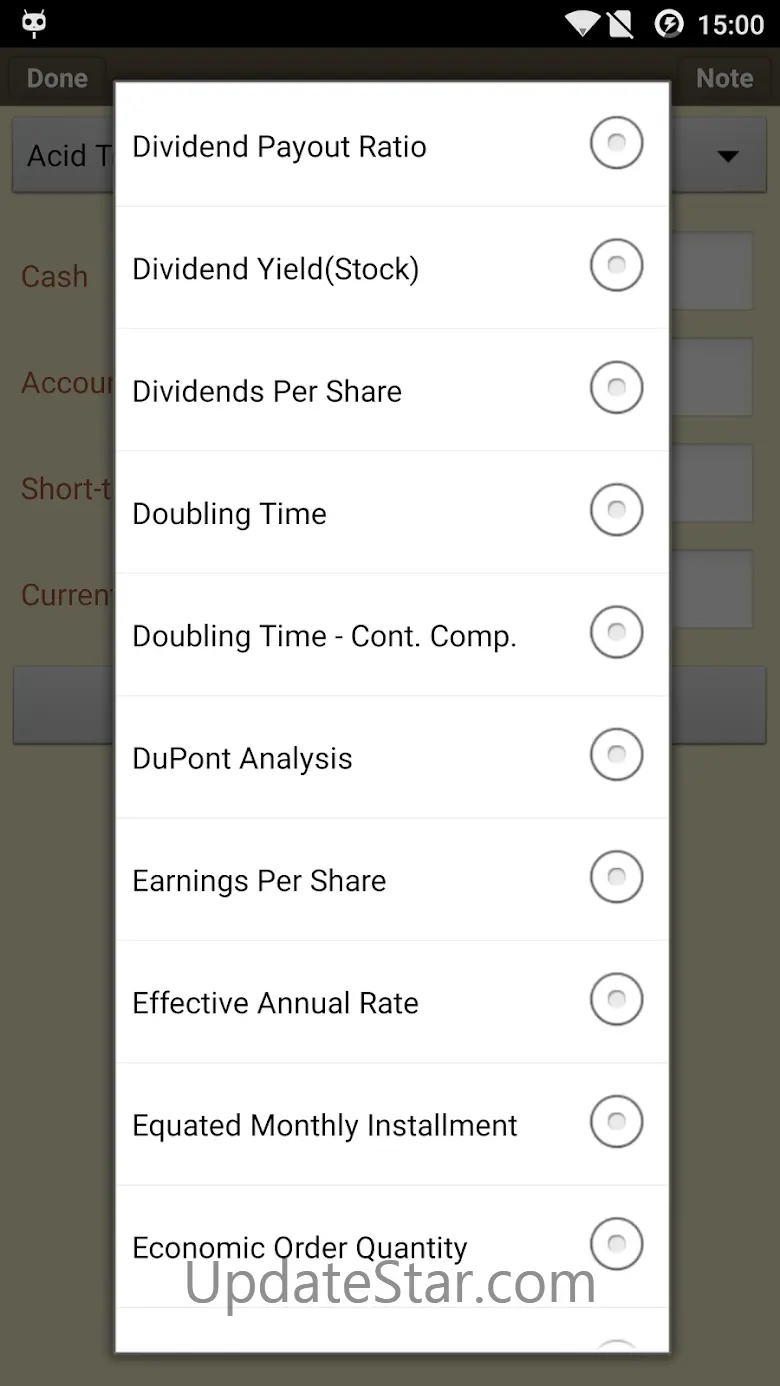
Task: Tap the Effective Annual Rate entry text
Action: 275,1003
